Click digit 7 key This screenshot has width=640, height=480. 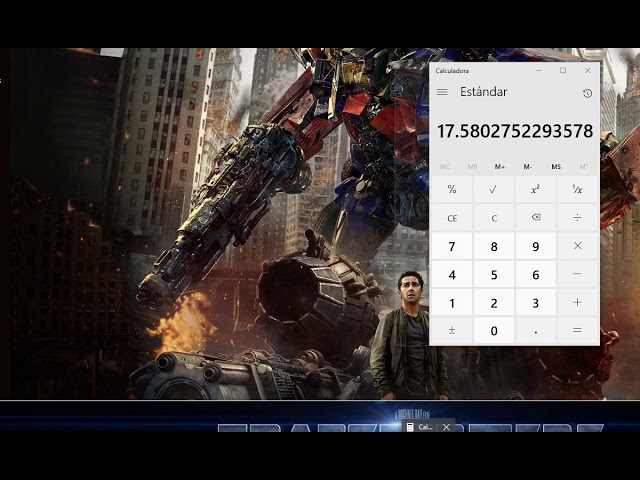point(452,246)
